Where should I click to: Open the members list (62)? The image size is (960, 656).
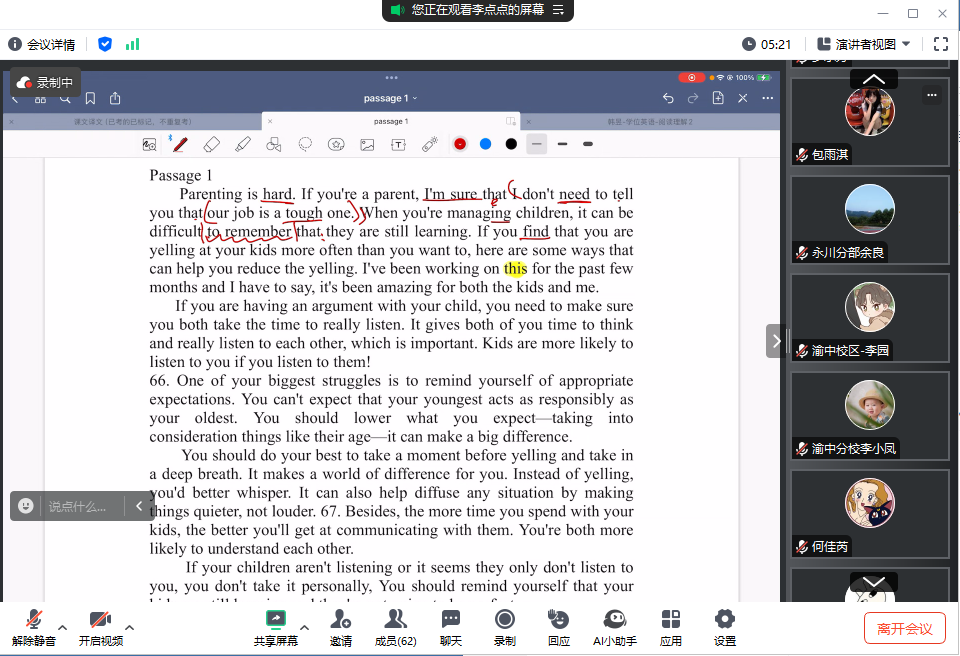pos(395,627)
